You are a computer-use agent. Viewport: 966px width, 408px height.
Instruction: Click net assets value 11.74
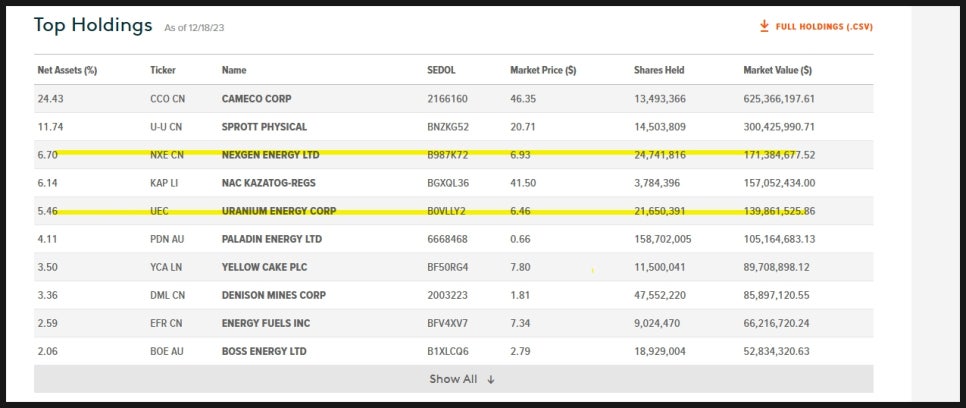pyautogui.click(x=51, y=127)
